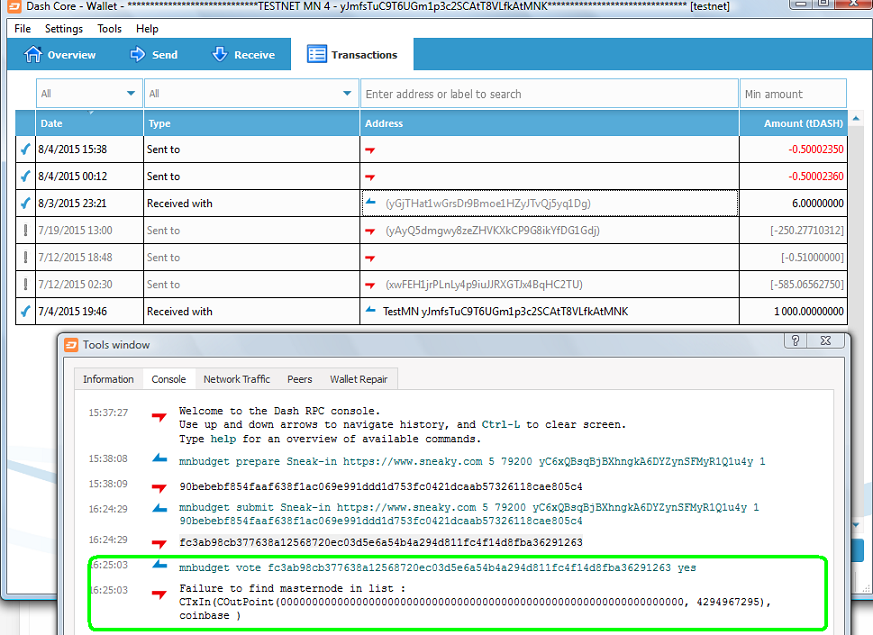Click the blue received arrow beside the TestMN label
The image size is (873, 635).
(x=370, y=310)
